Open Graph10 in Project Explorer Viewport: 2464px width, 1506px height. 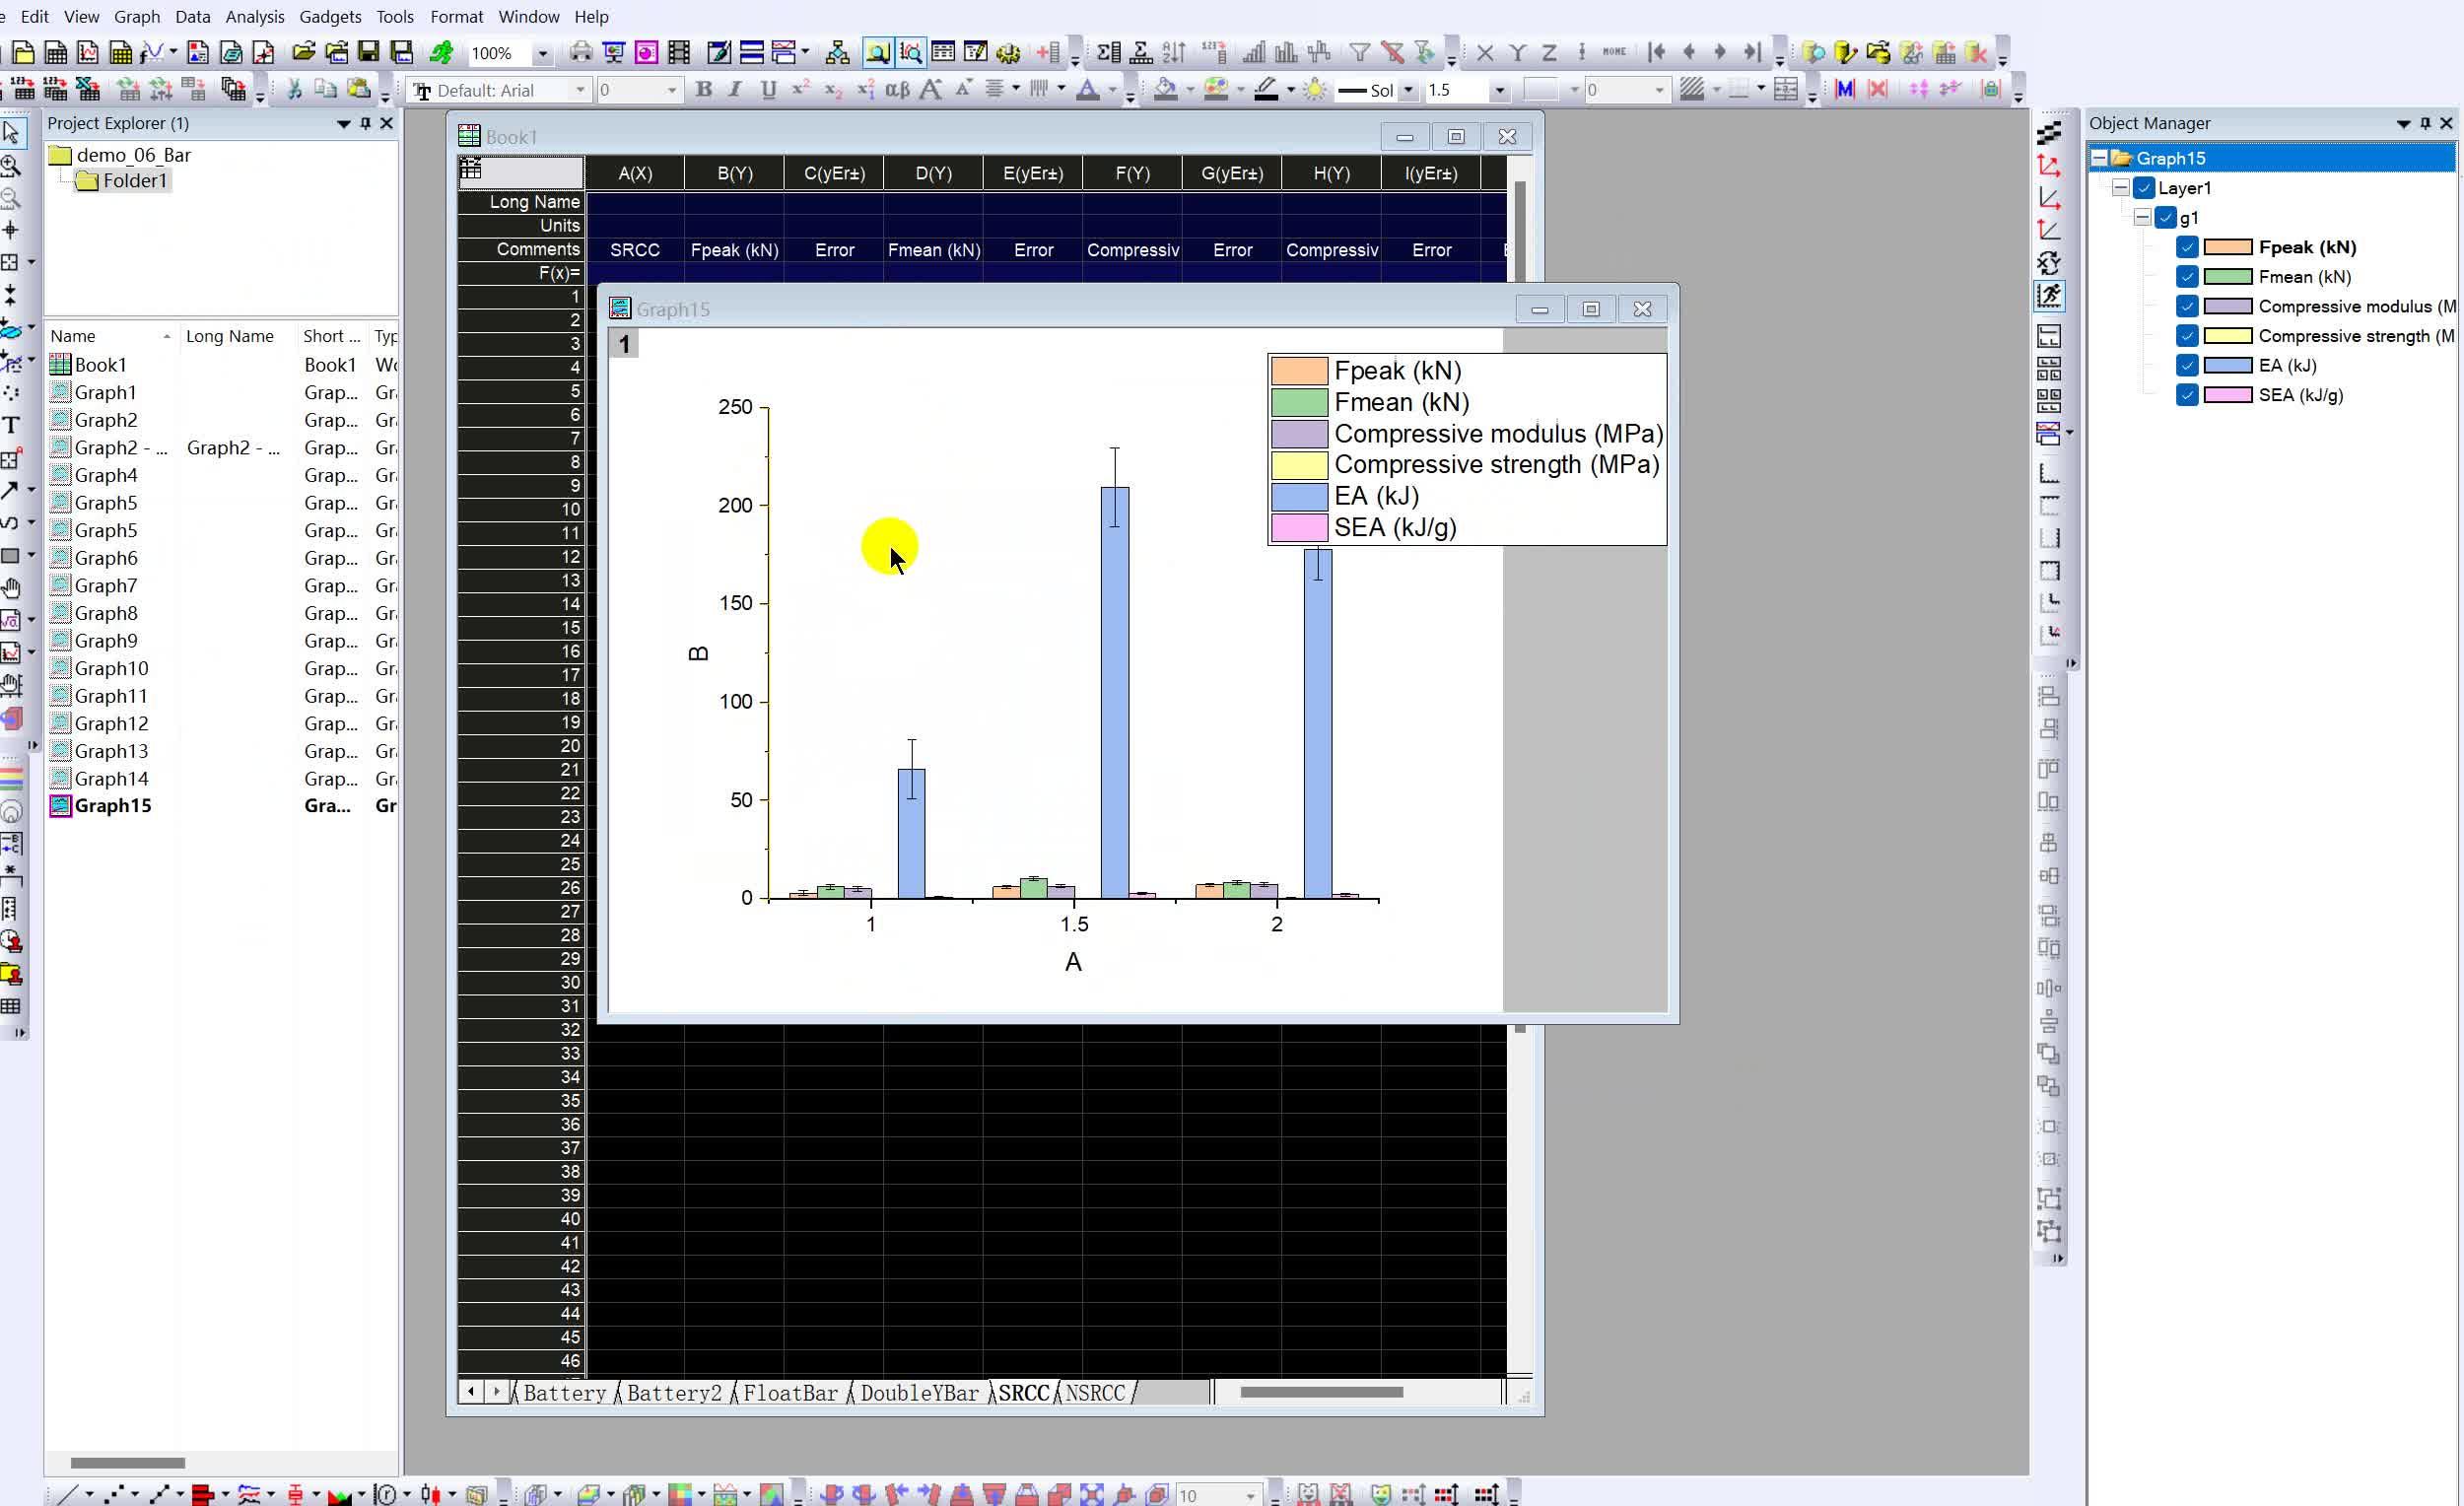pyautogui.click(x=111, y=668)
